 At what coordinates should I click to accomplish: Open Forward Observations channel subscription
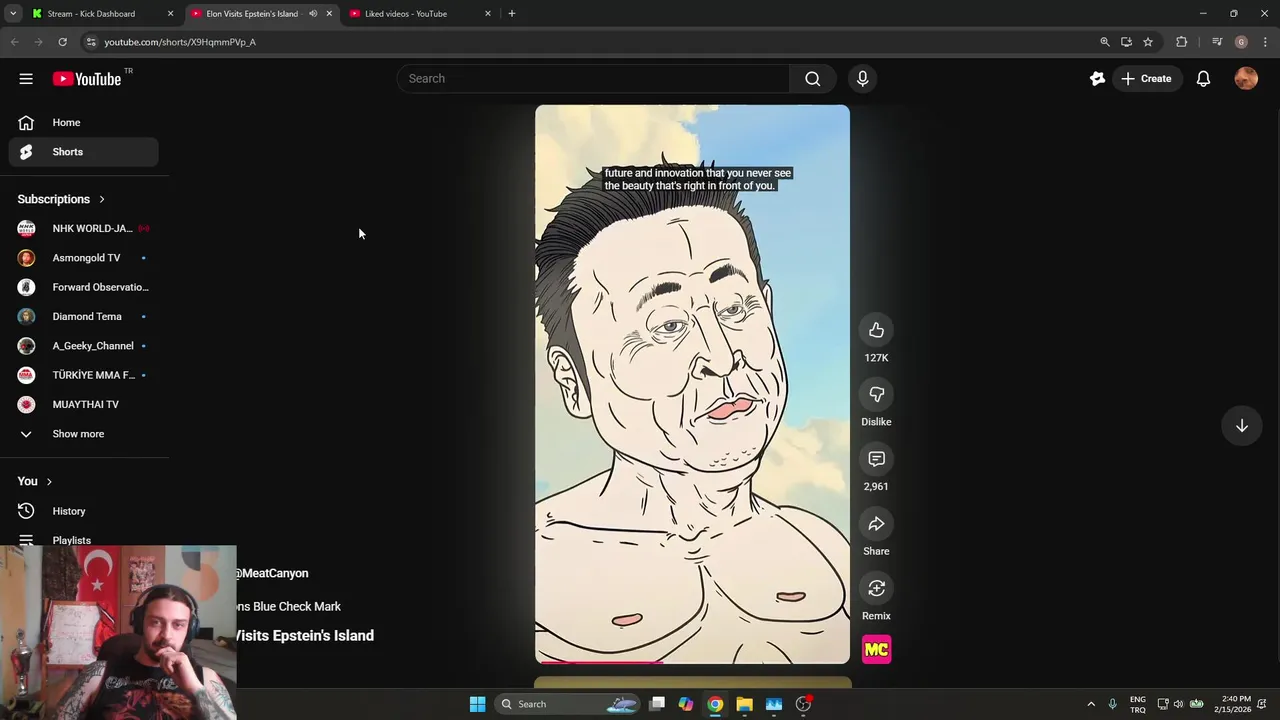coord(84,287)
